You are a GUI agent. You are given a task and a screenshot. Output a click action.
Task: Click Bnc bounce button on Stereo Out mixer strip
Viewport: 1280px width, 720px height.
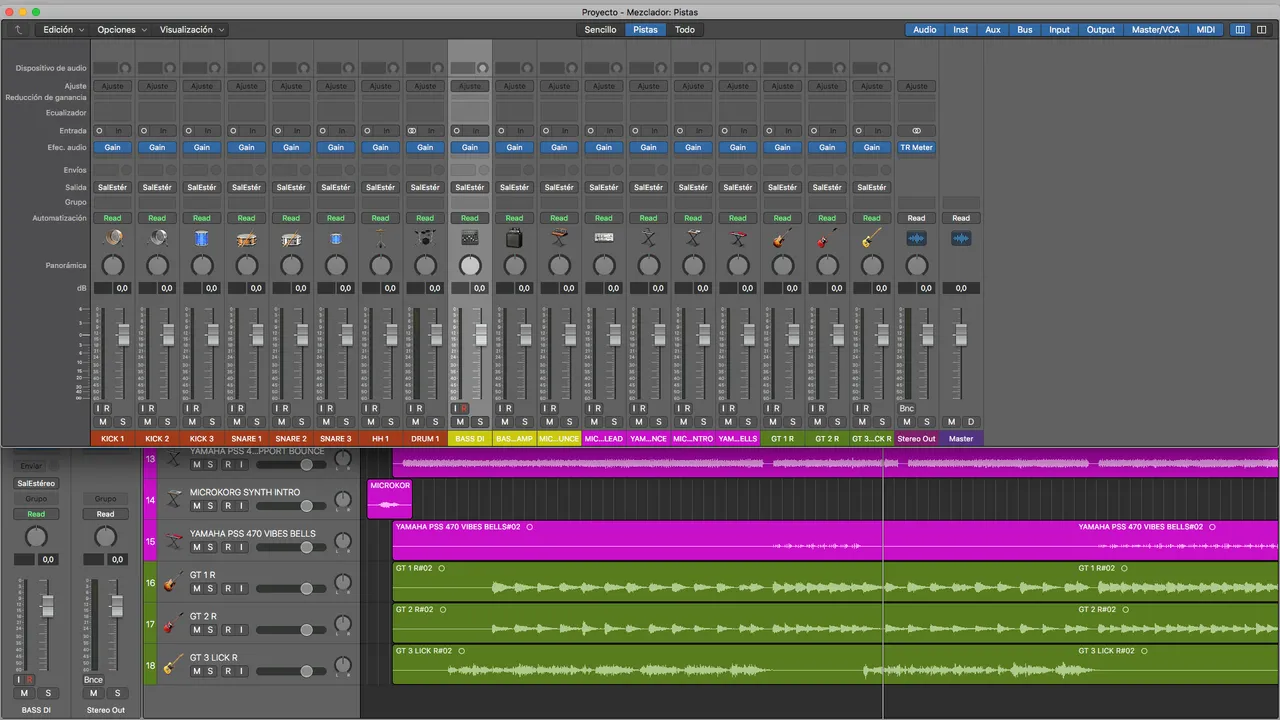point(906,408)
